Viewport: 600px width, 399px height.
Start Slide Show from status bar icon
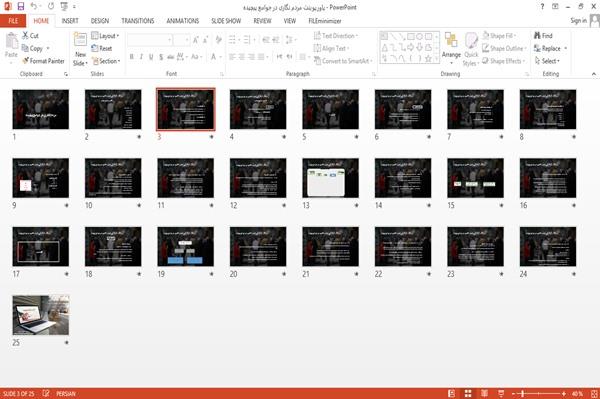tap(501, 393)
